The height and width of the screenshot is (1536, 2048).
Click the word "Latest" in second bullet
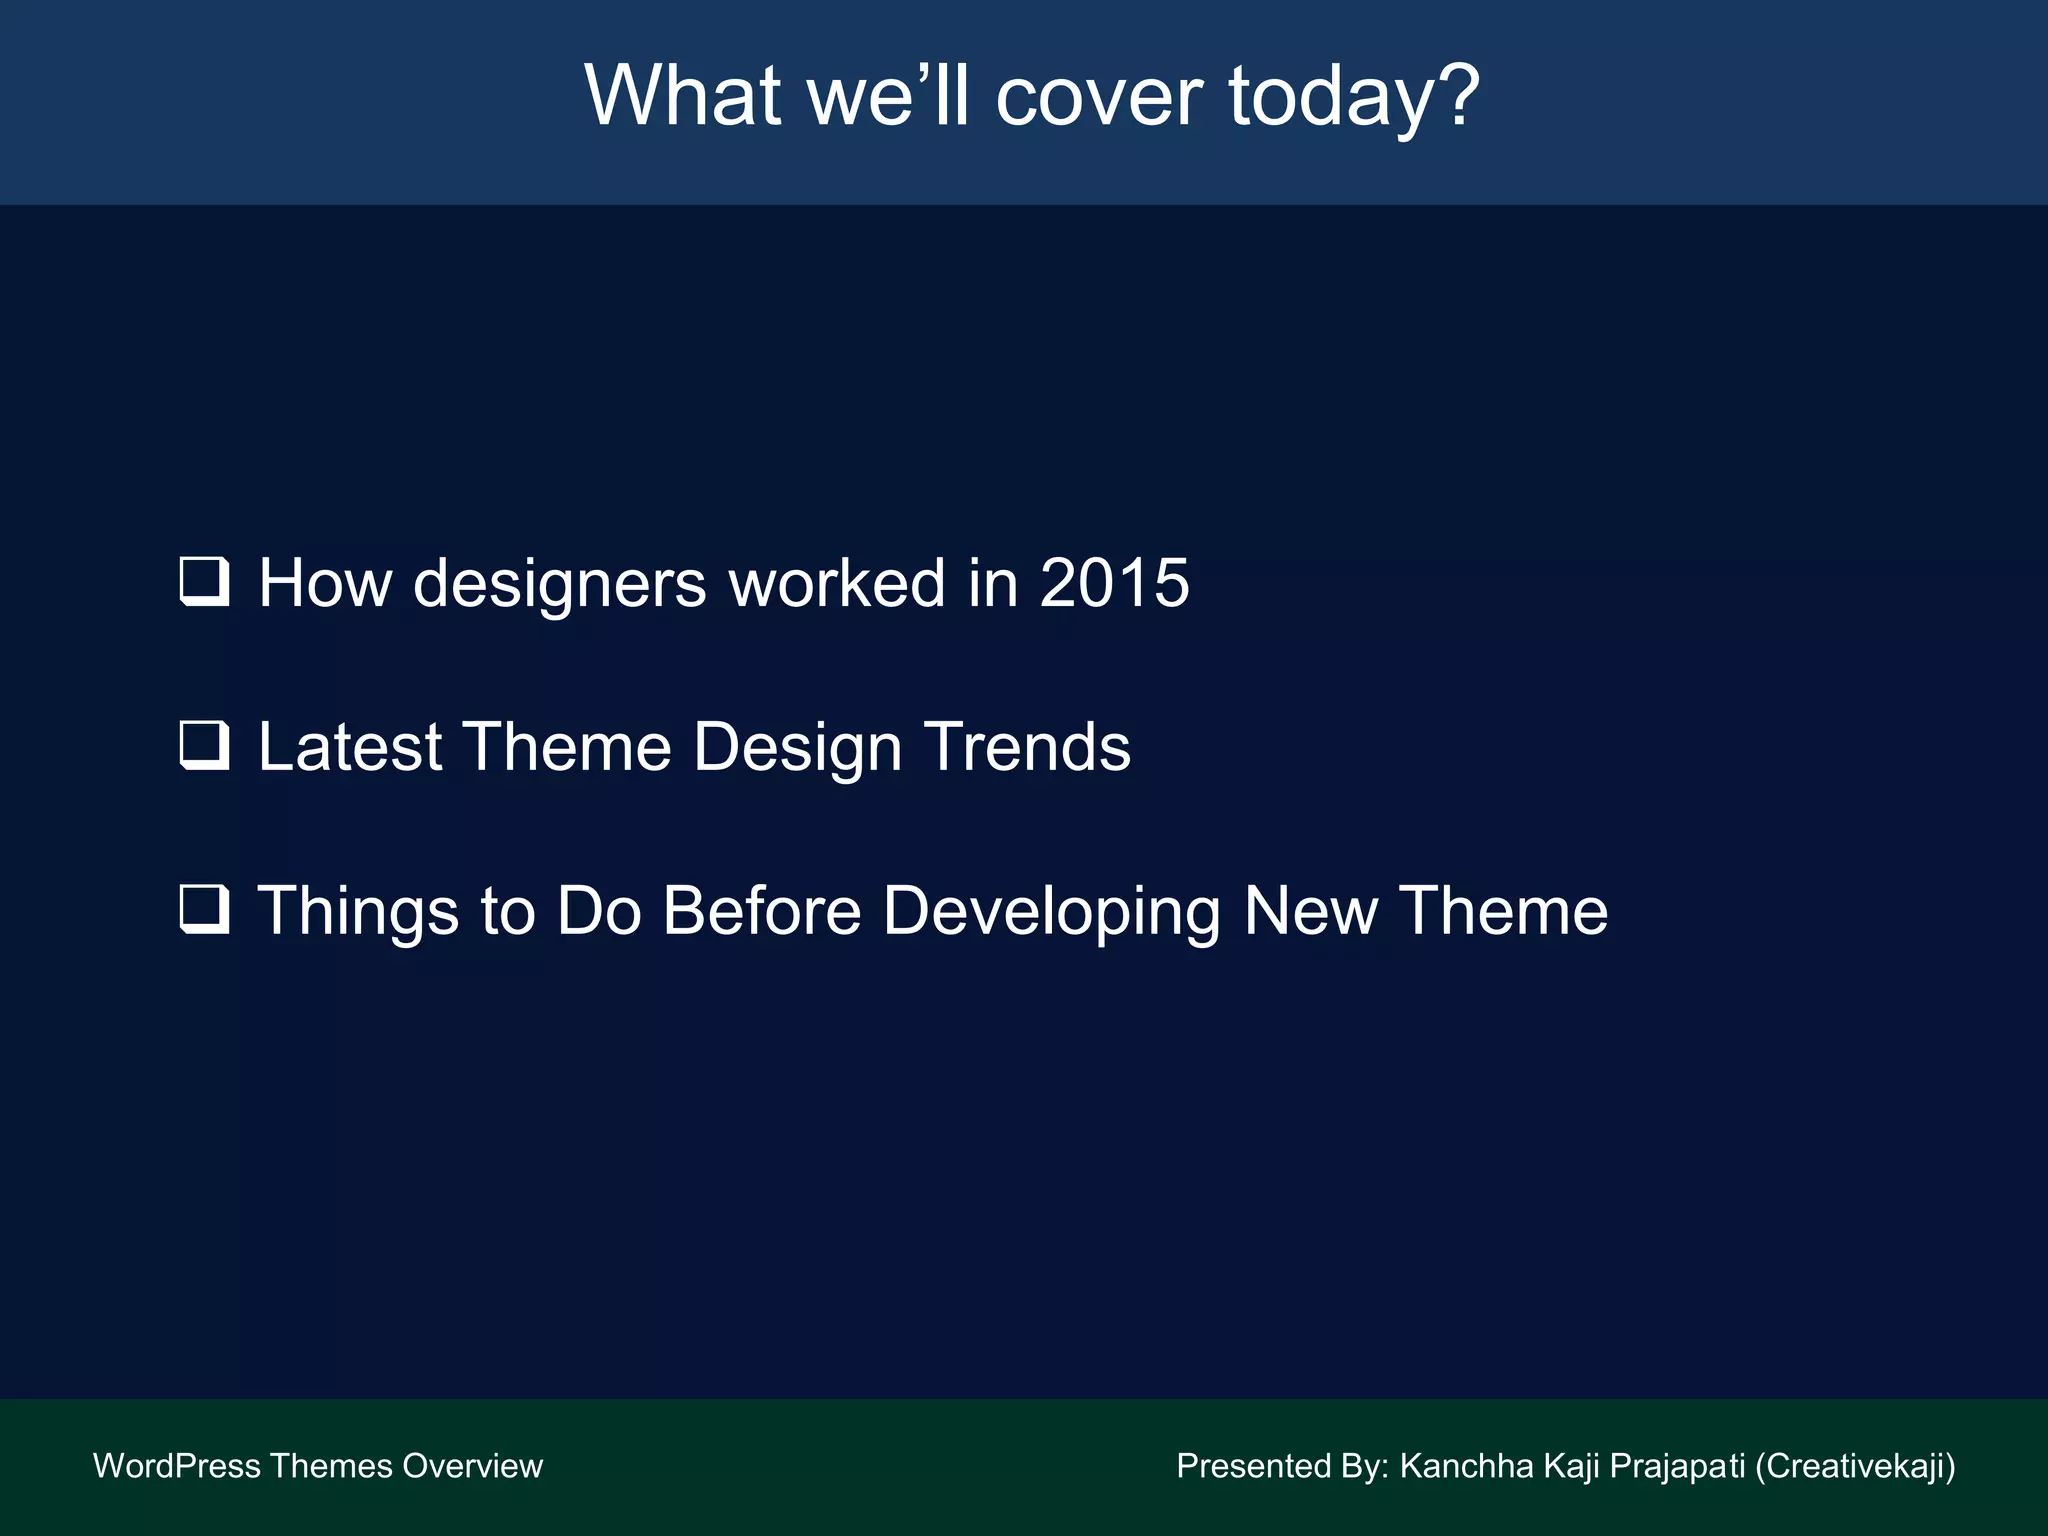pos(350,747)
